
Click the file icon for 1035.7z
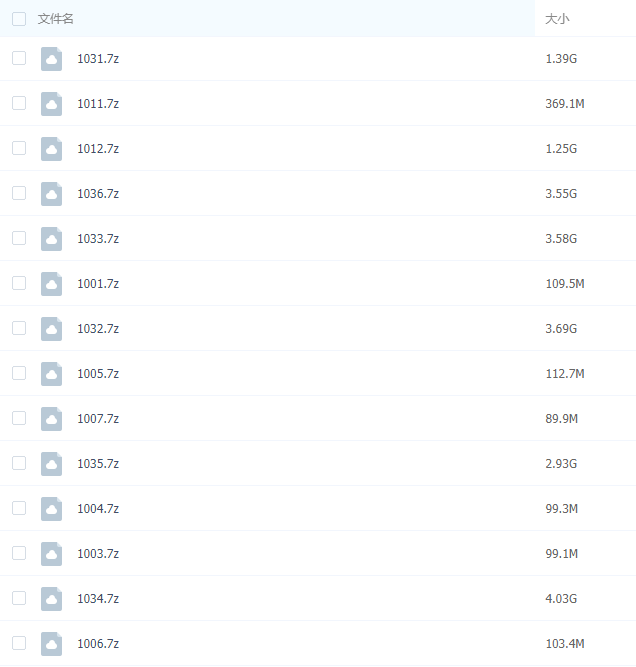tap(51, 464)
